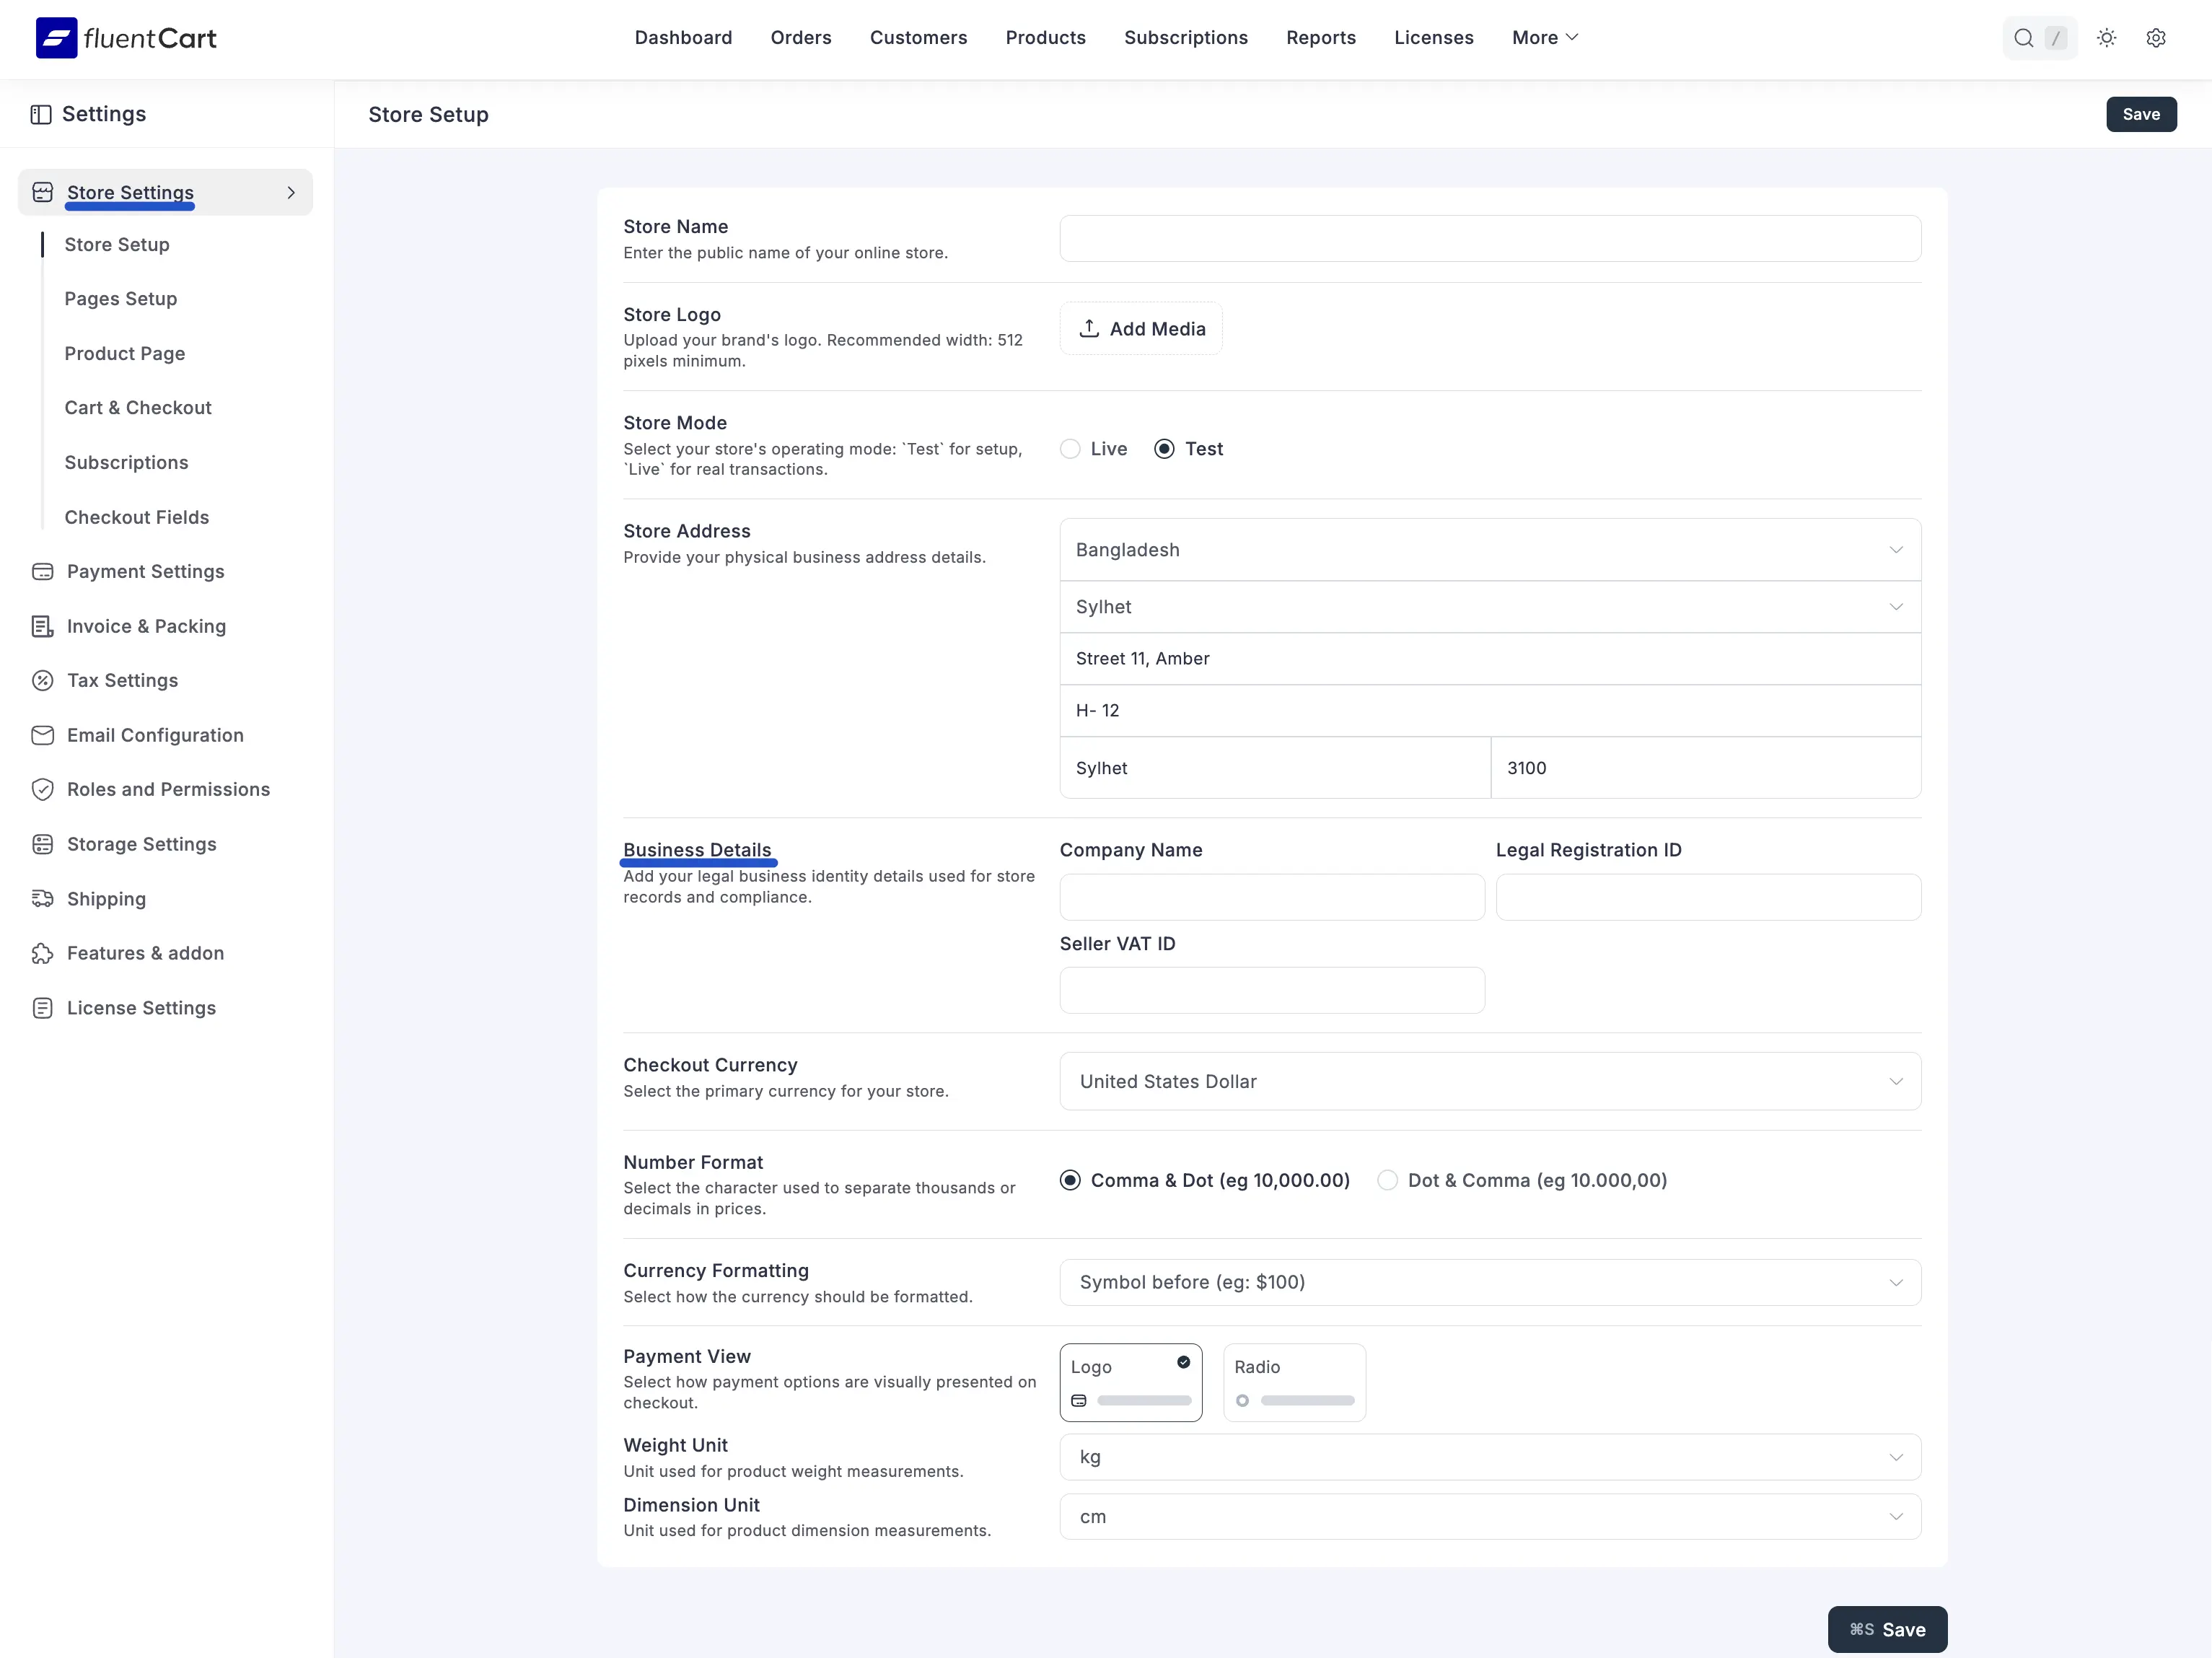Viewport: 2212px width, 1658px height.
Task: Expand Store Settings chevron
Action: 291,192
